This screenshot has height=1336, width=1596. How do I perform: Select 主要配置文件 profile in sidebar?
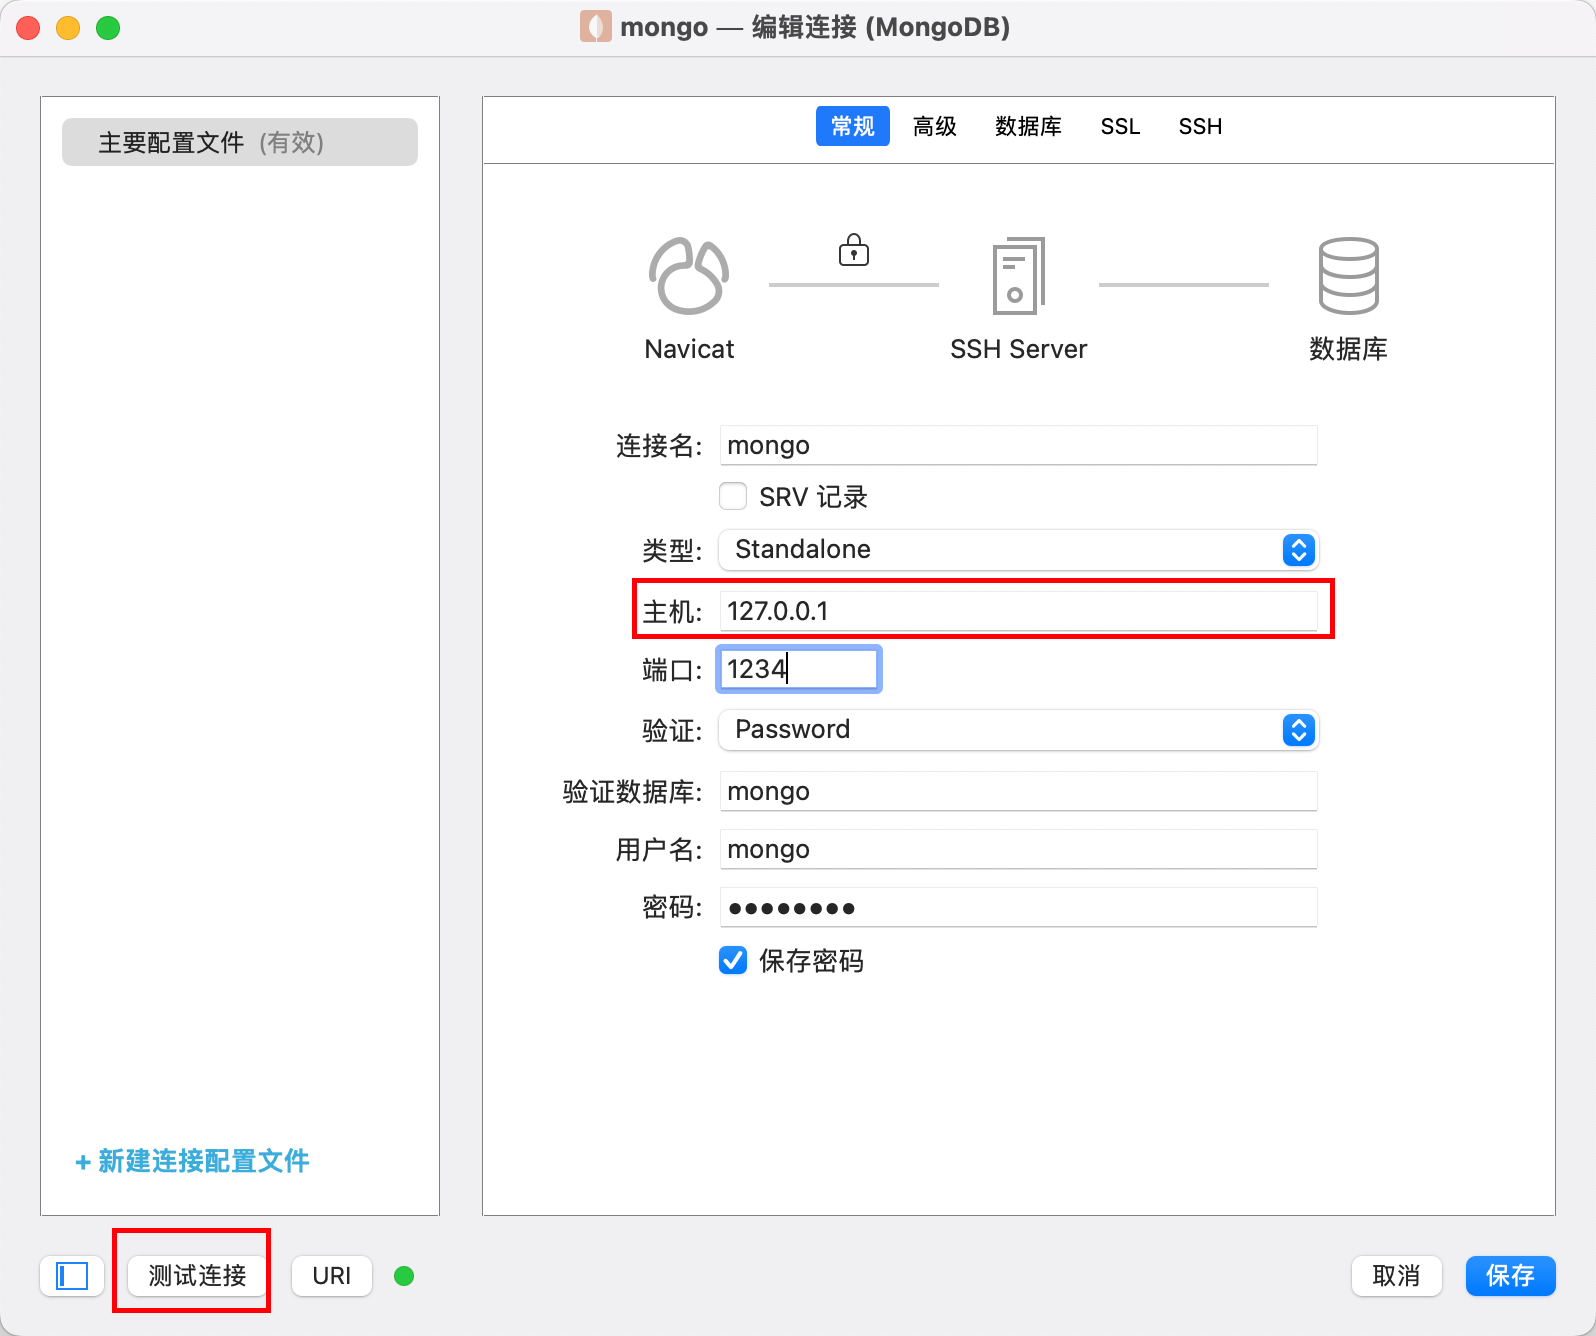click(x=240, y=142)
